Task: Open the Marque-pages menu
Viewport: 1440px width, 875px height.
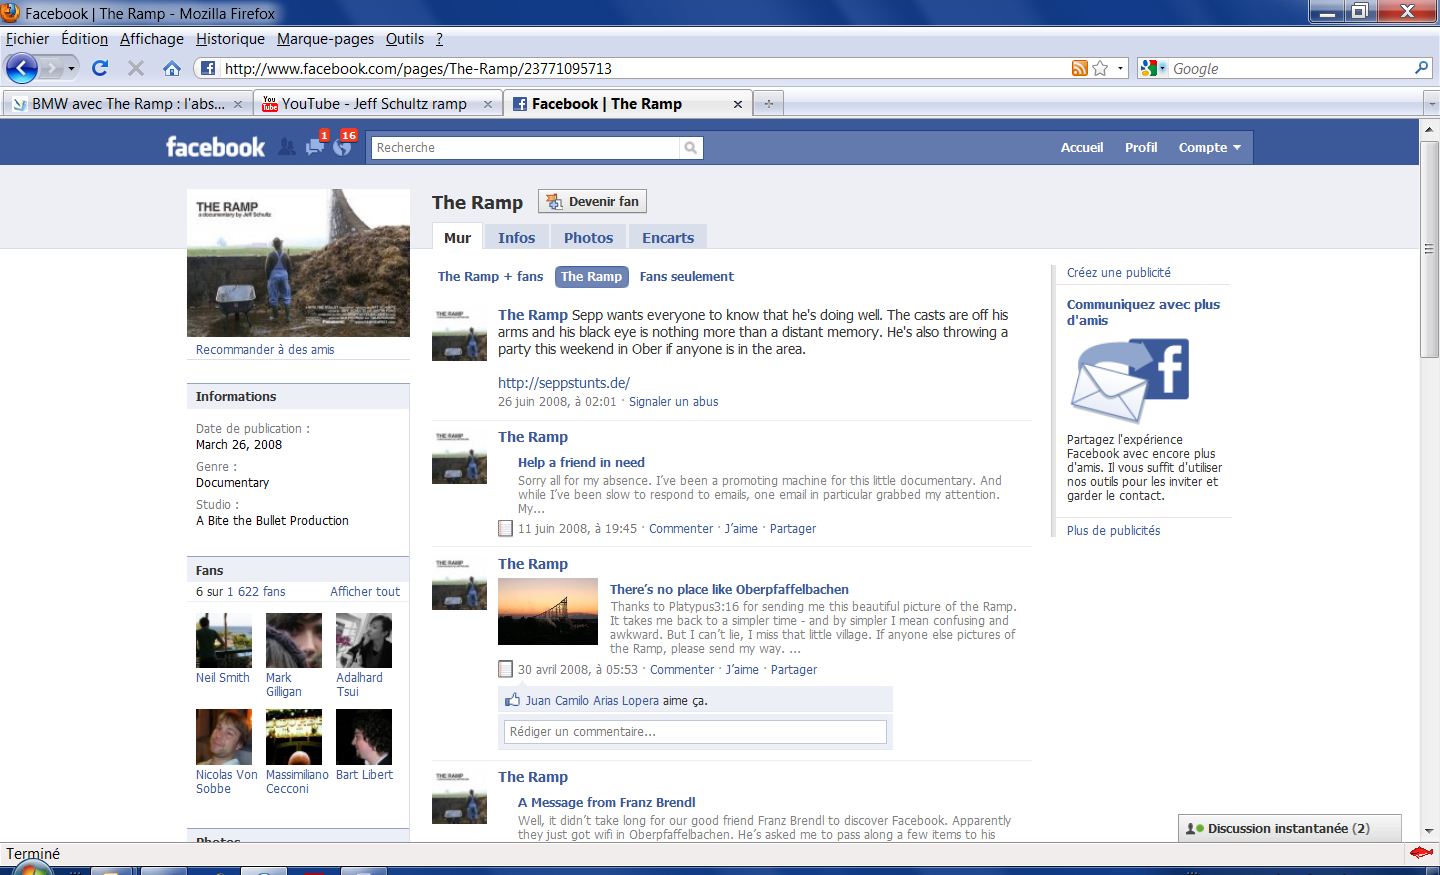Action: point(325,39)
